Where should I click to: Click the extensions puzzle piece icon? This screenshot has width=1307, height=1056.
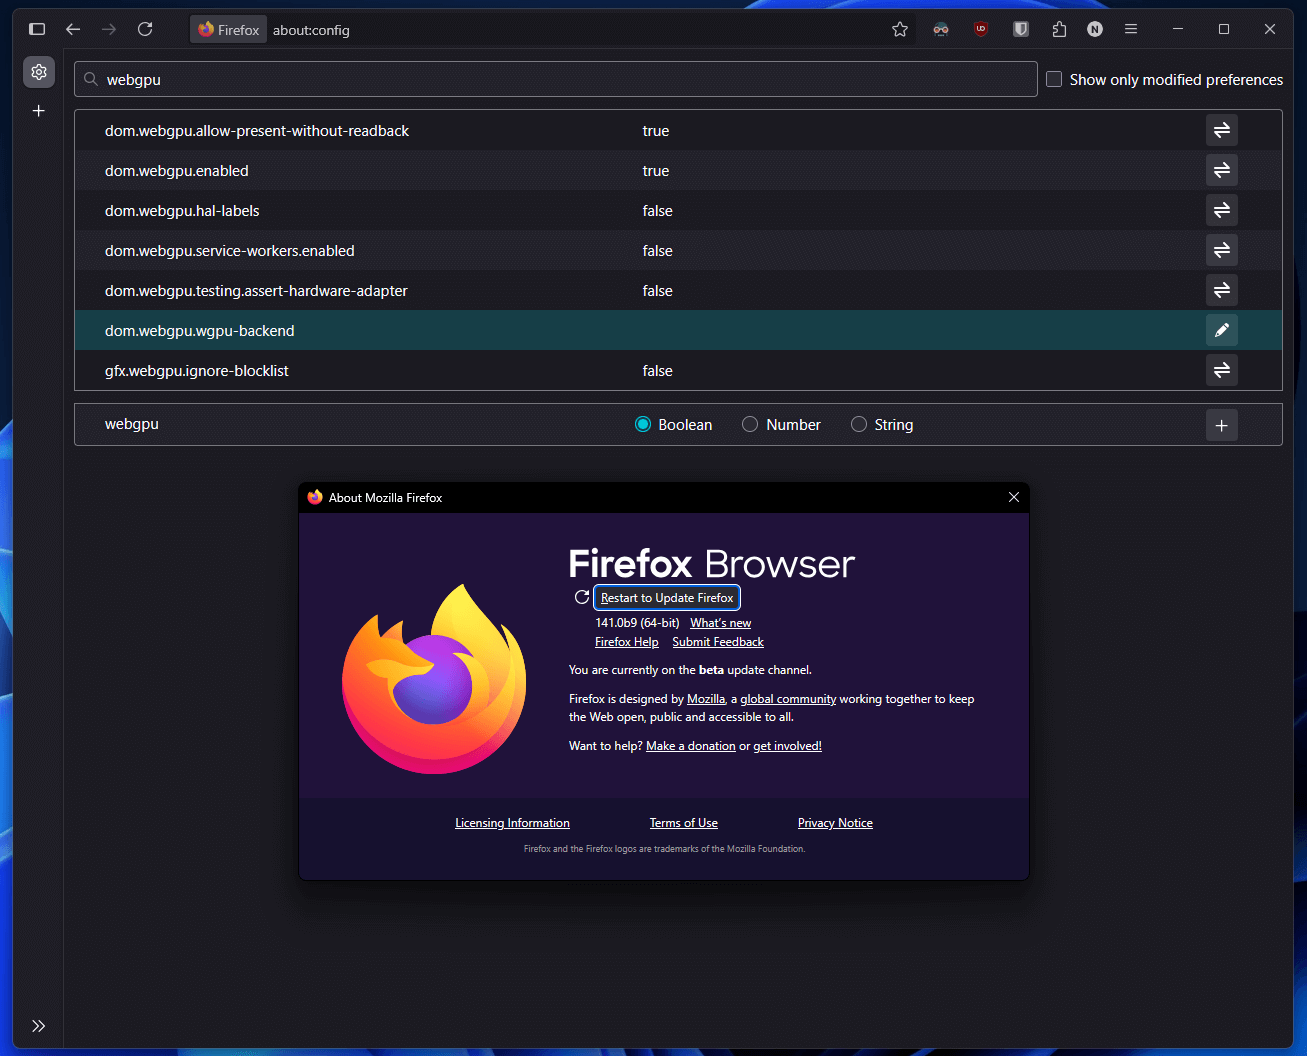point(1059,29)
